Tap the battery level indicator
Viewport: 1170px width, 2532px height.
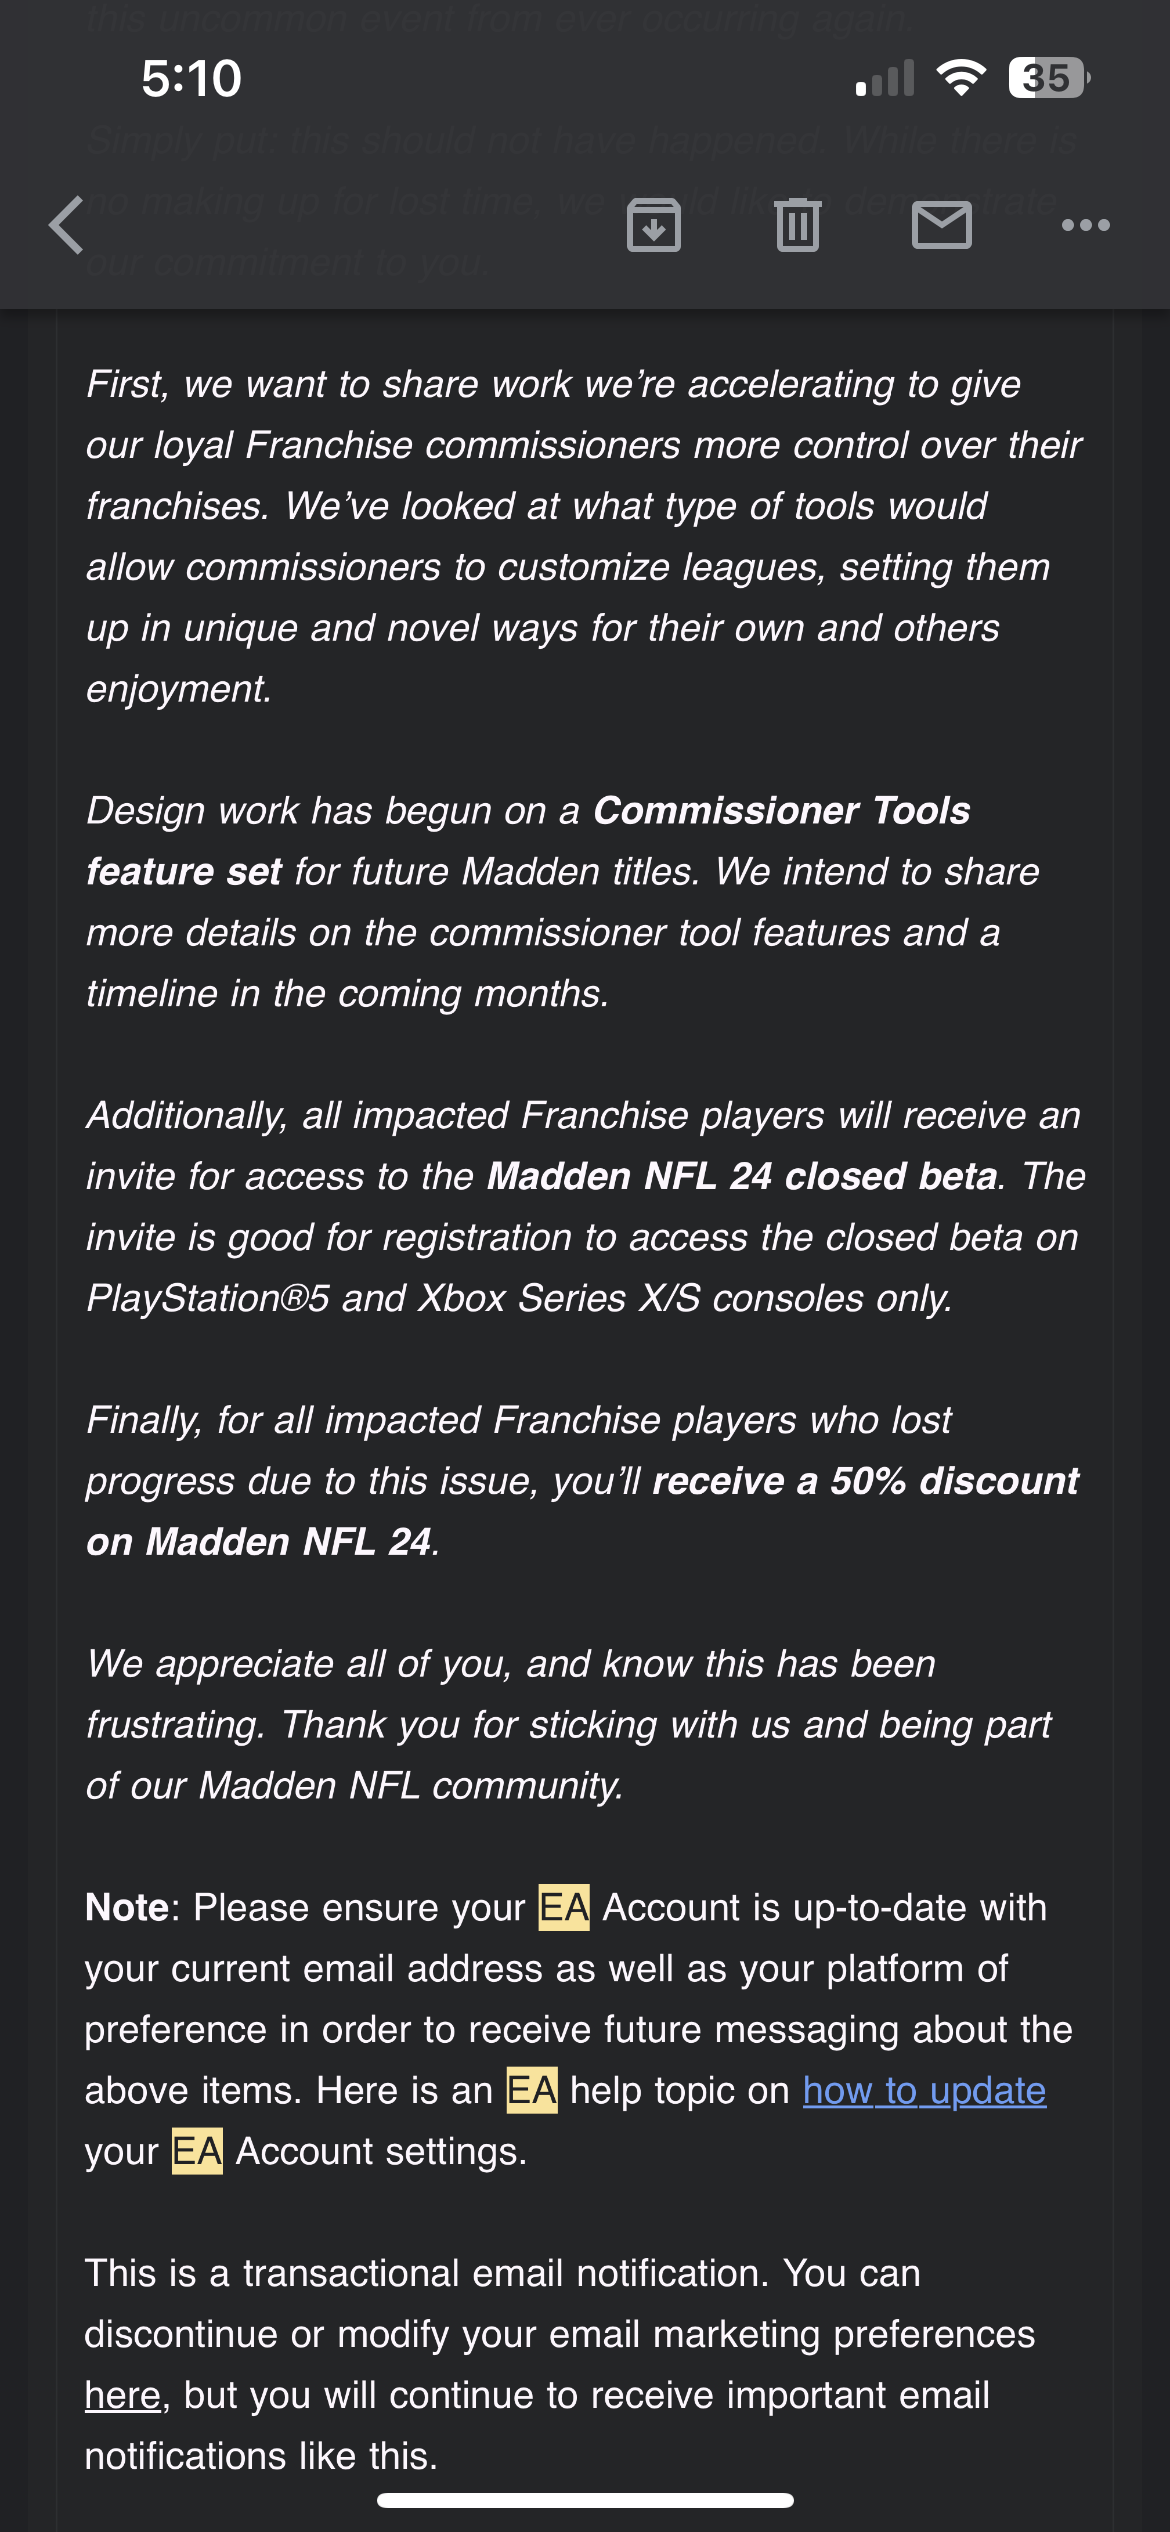pos(1048,78)
